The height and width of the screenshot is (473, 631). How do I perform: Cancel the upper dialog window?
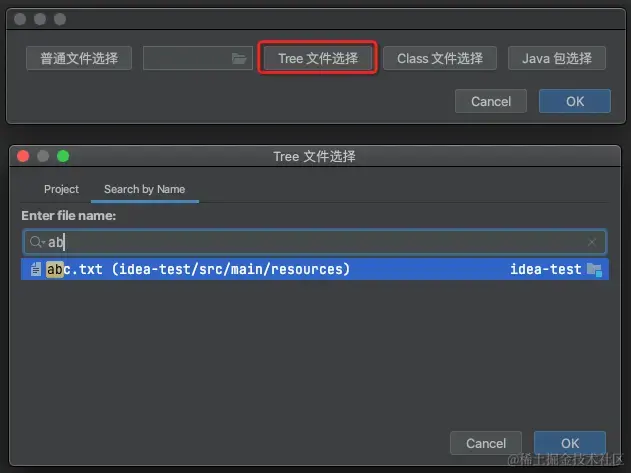tap(491, 101)
